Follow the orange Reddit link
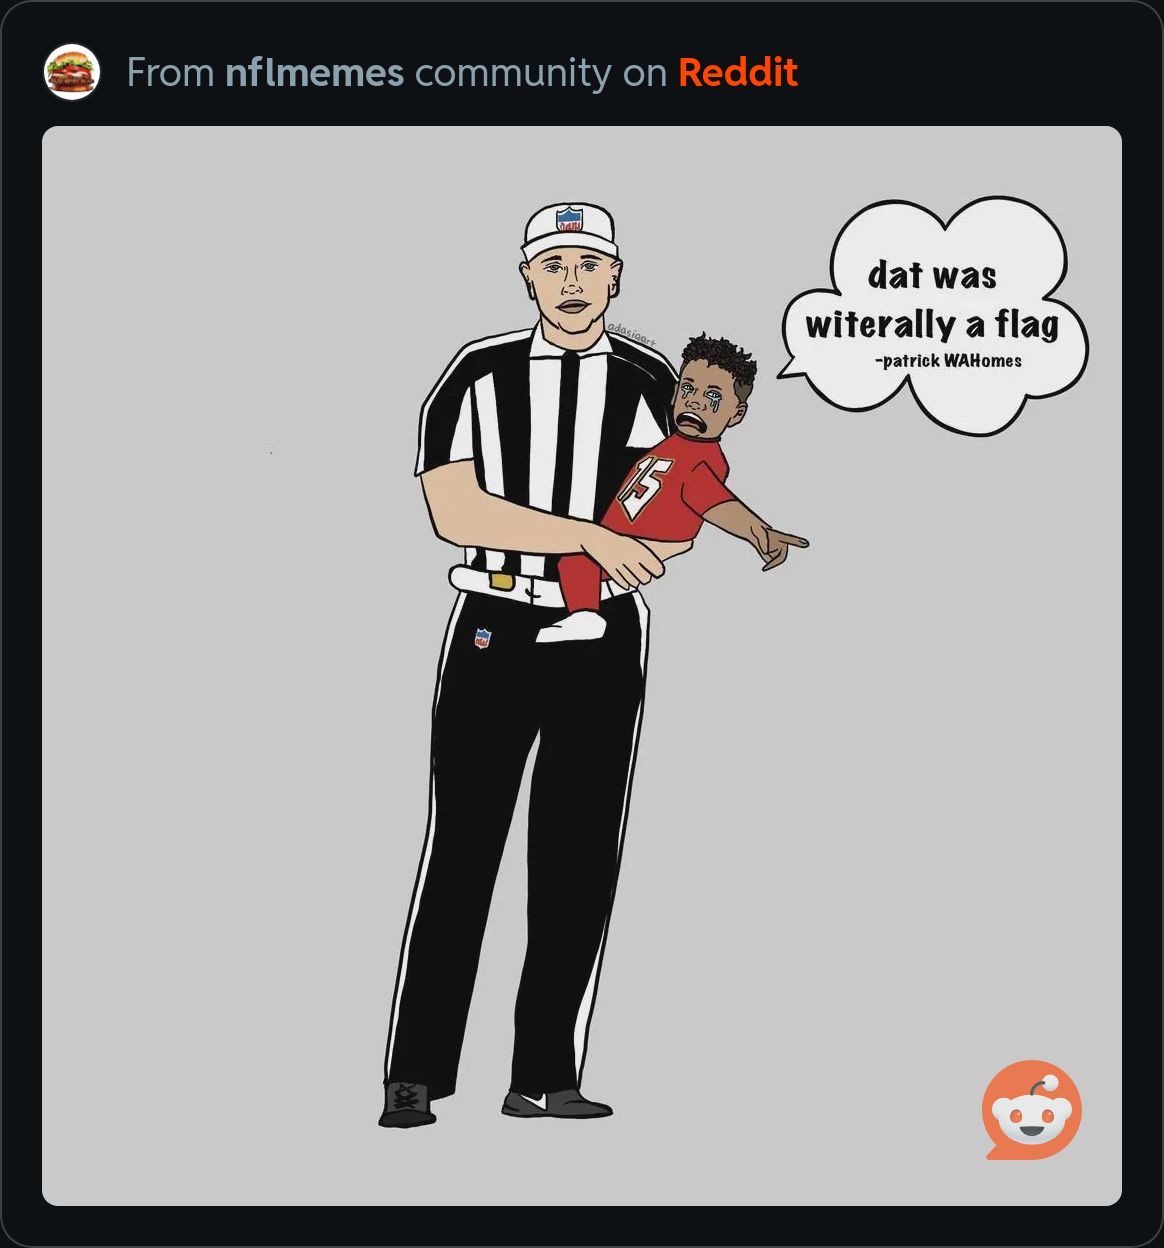1164x1248 pixels. 738,72
